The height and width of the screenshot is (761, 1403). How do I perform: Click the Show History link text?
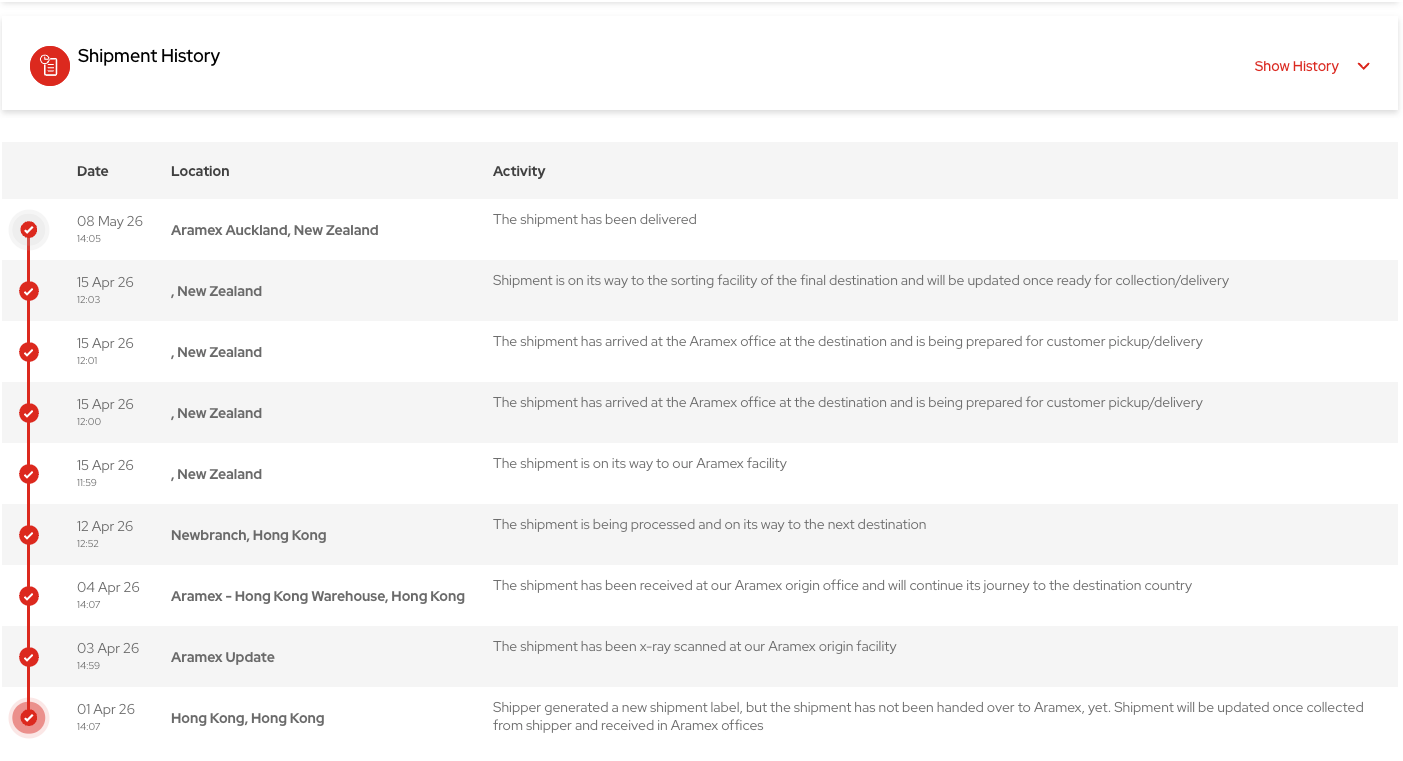coord(1296,66)
